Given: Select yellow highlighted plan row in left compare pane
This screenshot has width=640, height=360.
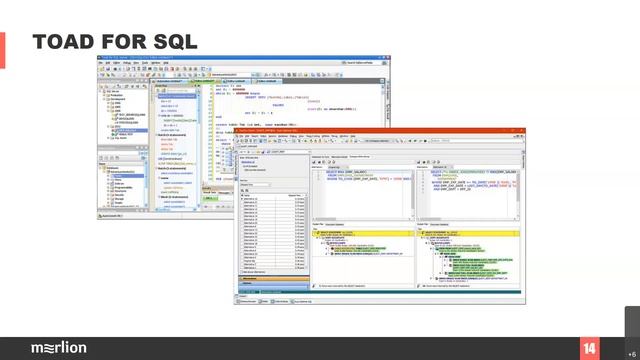Looking at the screenshot, I should [x=363, y=233].
